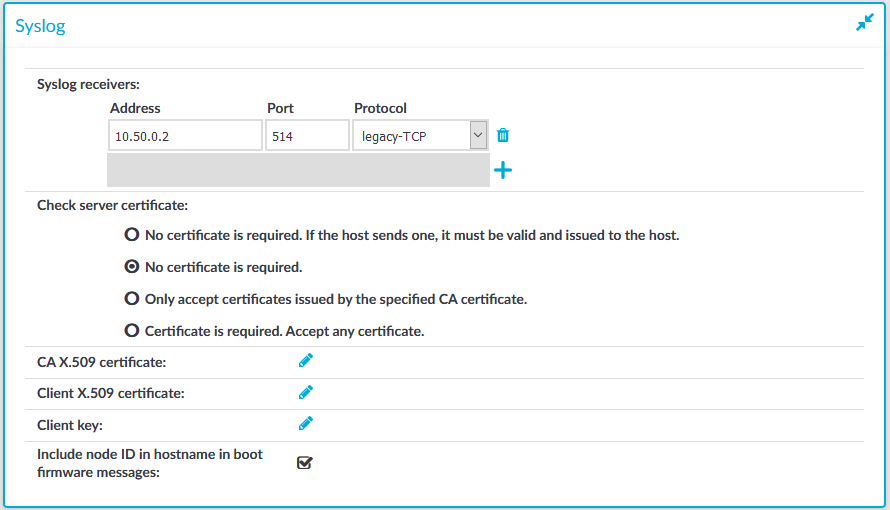890x510 pixels.
Task: Click the empty gray receiver row
Action: 299,170
